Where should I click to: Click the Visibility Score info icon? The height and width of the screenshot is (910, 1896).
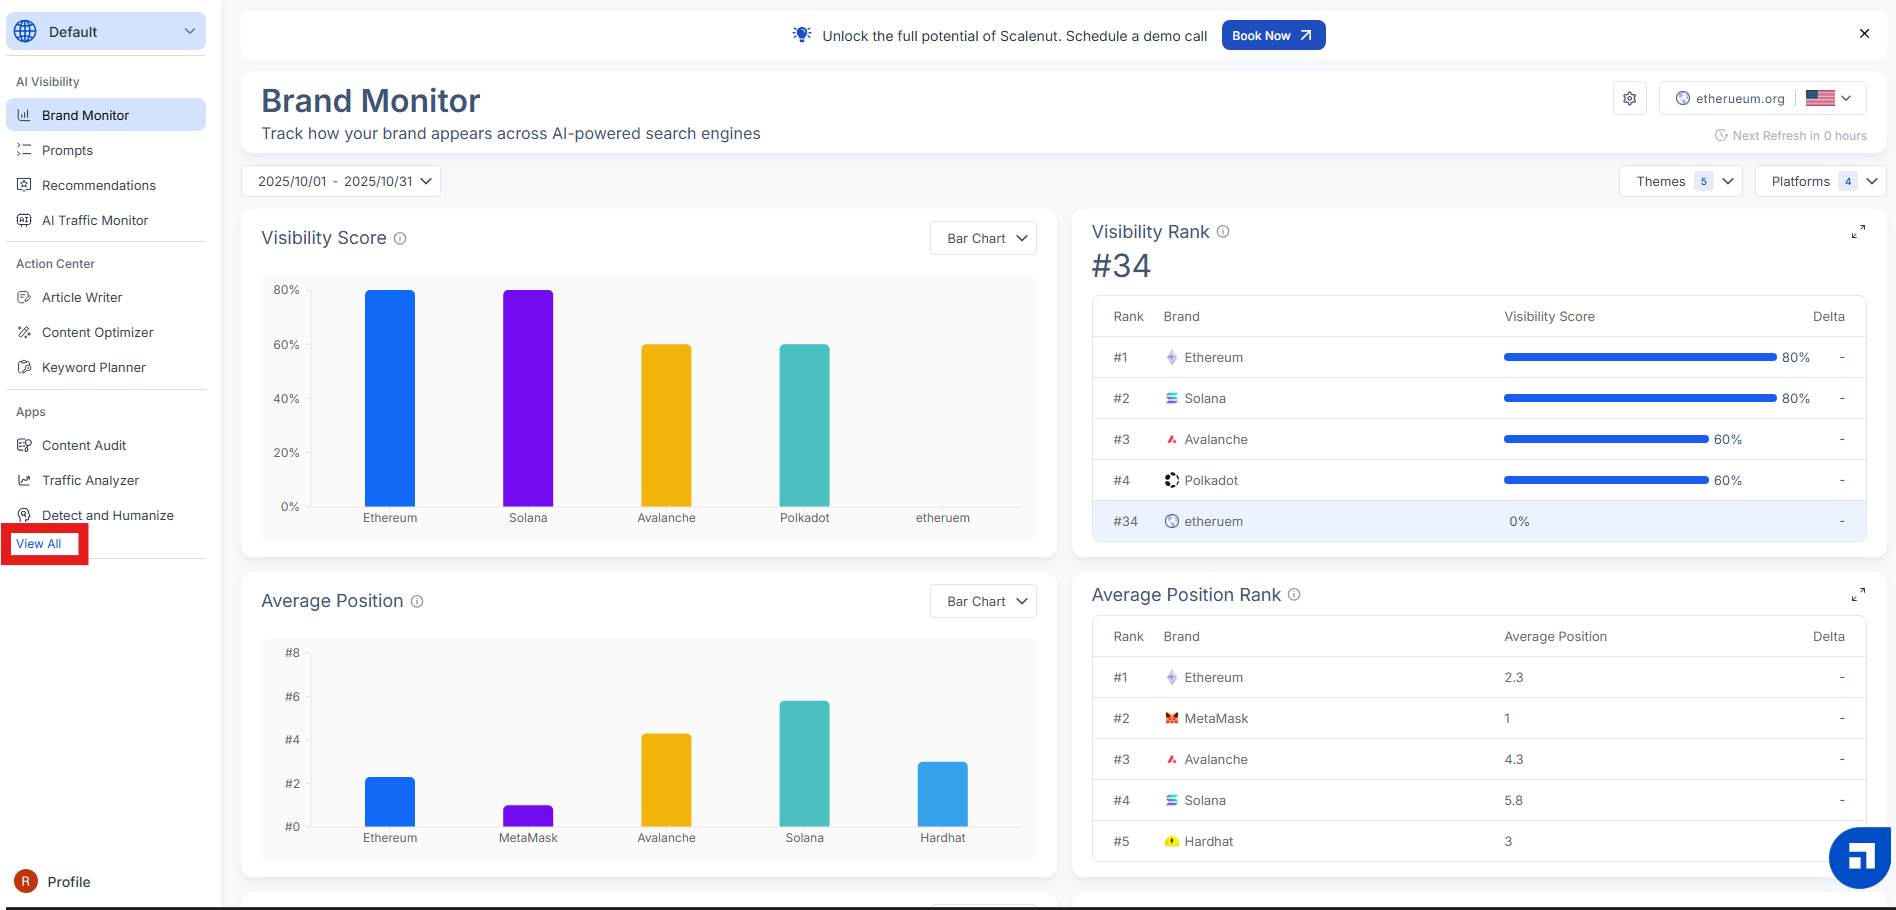click(x=400, y=239)
